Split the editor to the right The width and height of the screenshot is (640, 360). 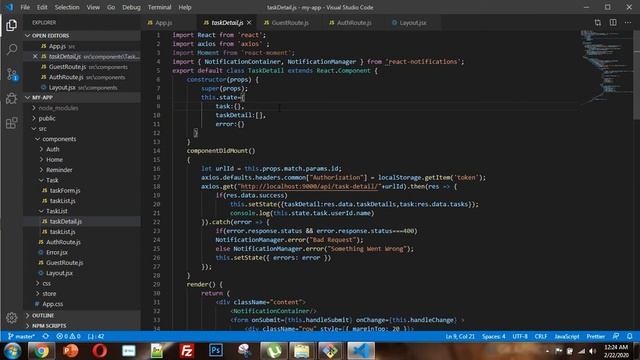[613, 23]
